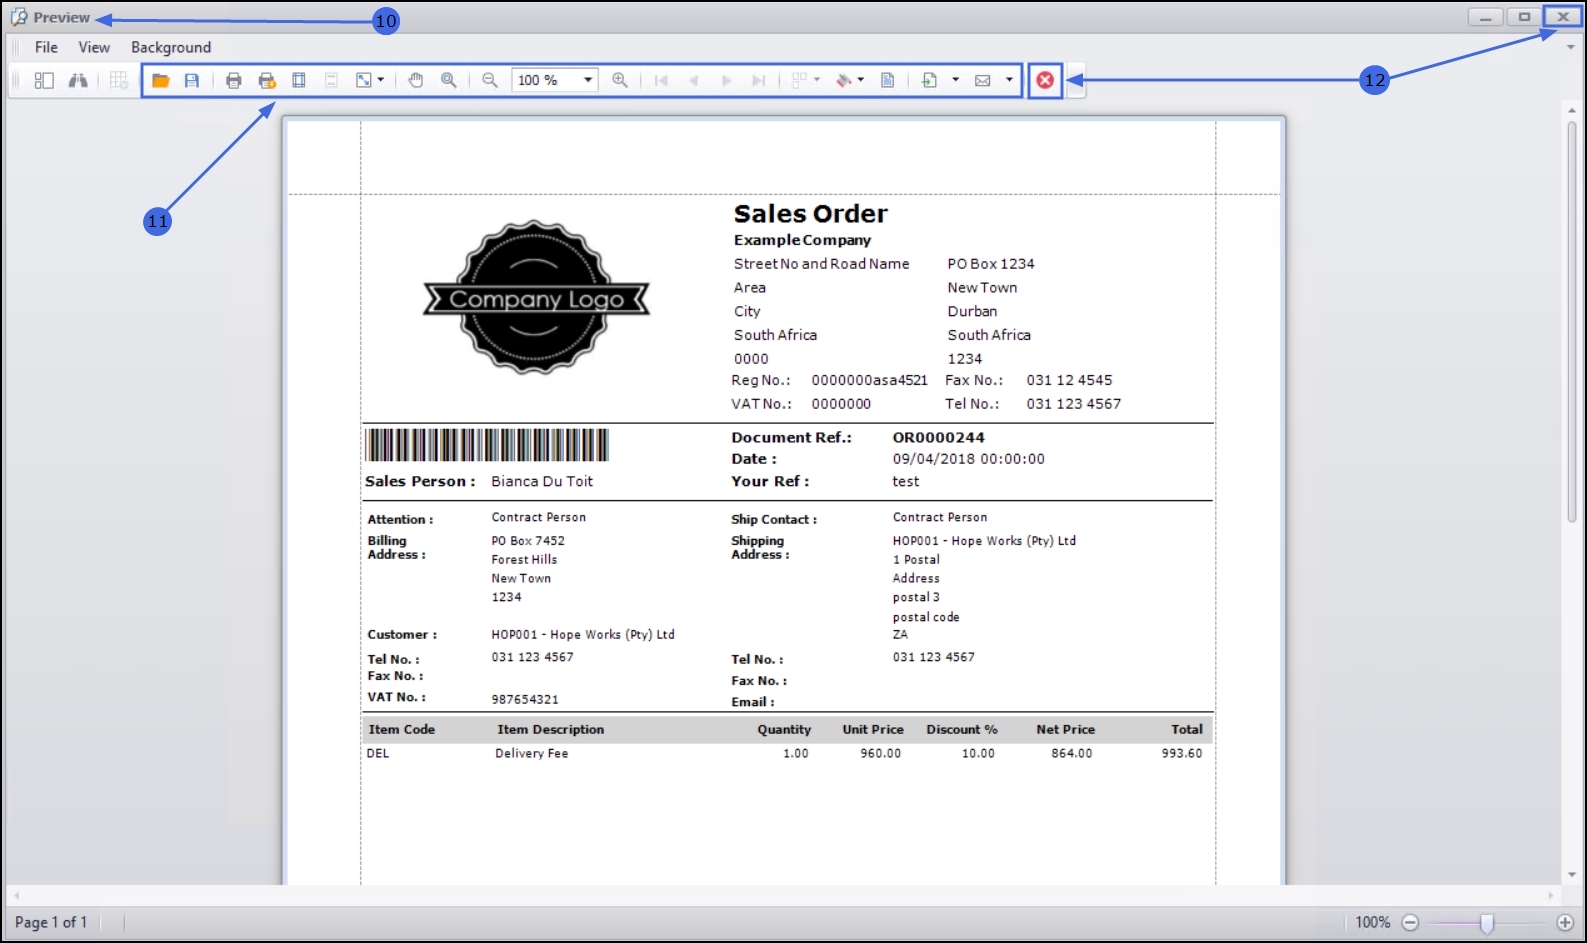Open Page Setup from the toolbar
The height and width of the screenshot is (943, 1587).
coord(298,80)
